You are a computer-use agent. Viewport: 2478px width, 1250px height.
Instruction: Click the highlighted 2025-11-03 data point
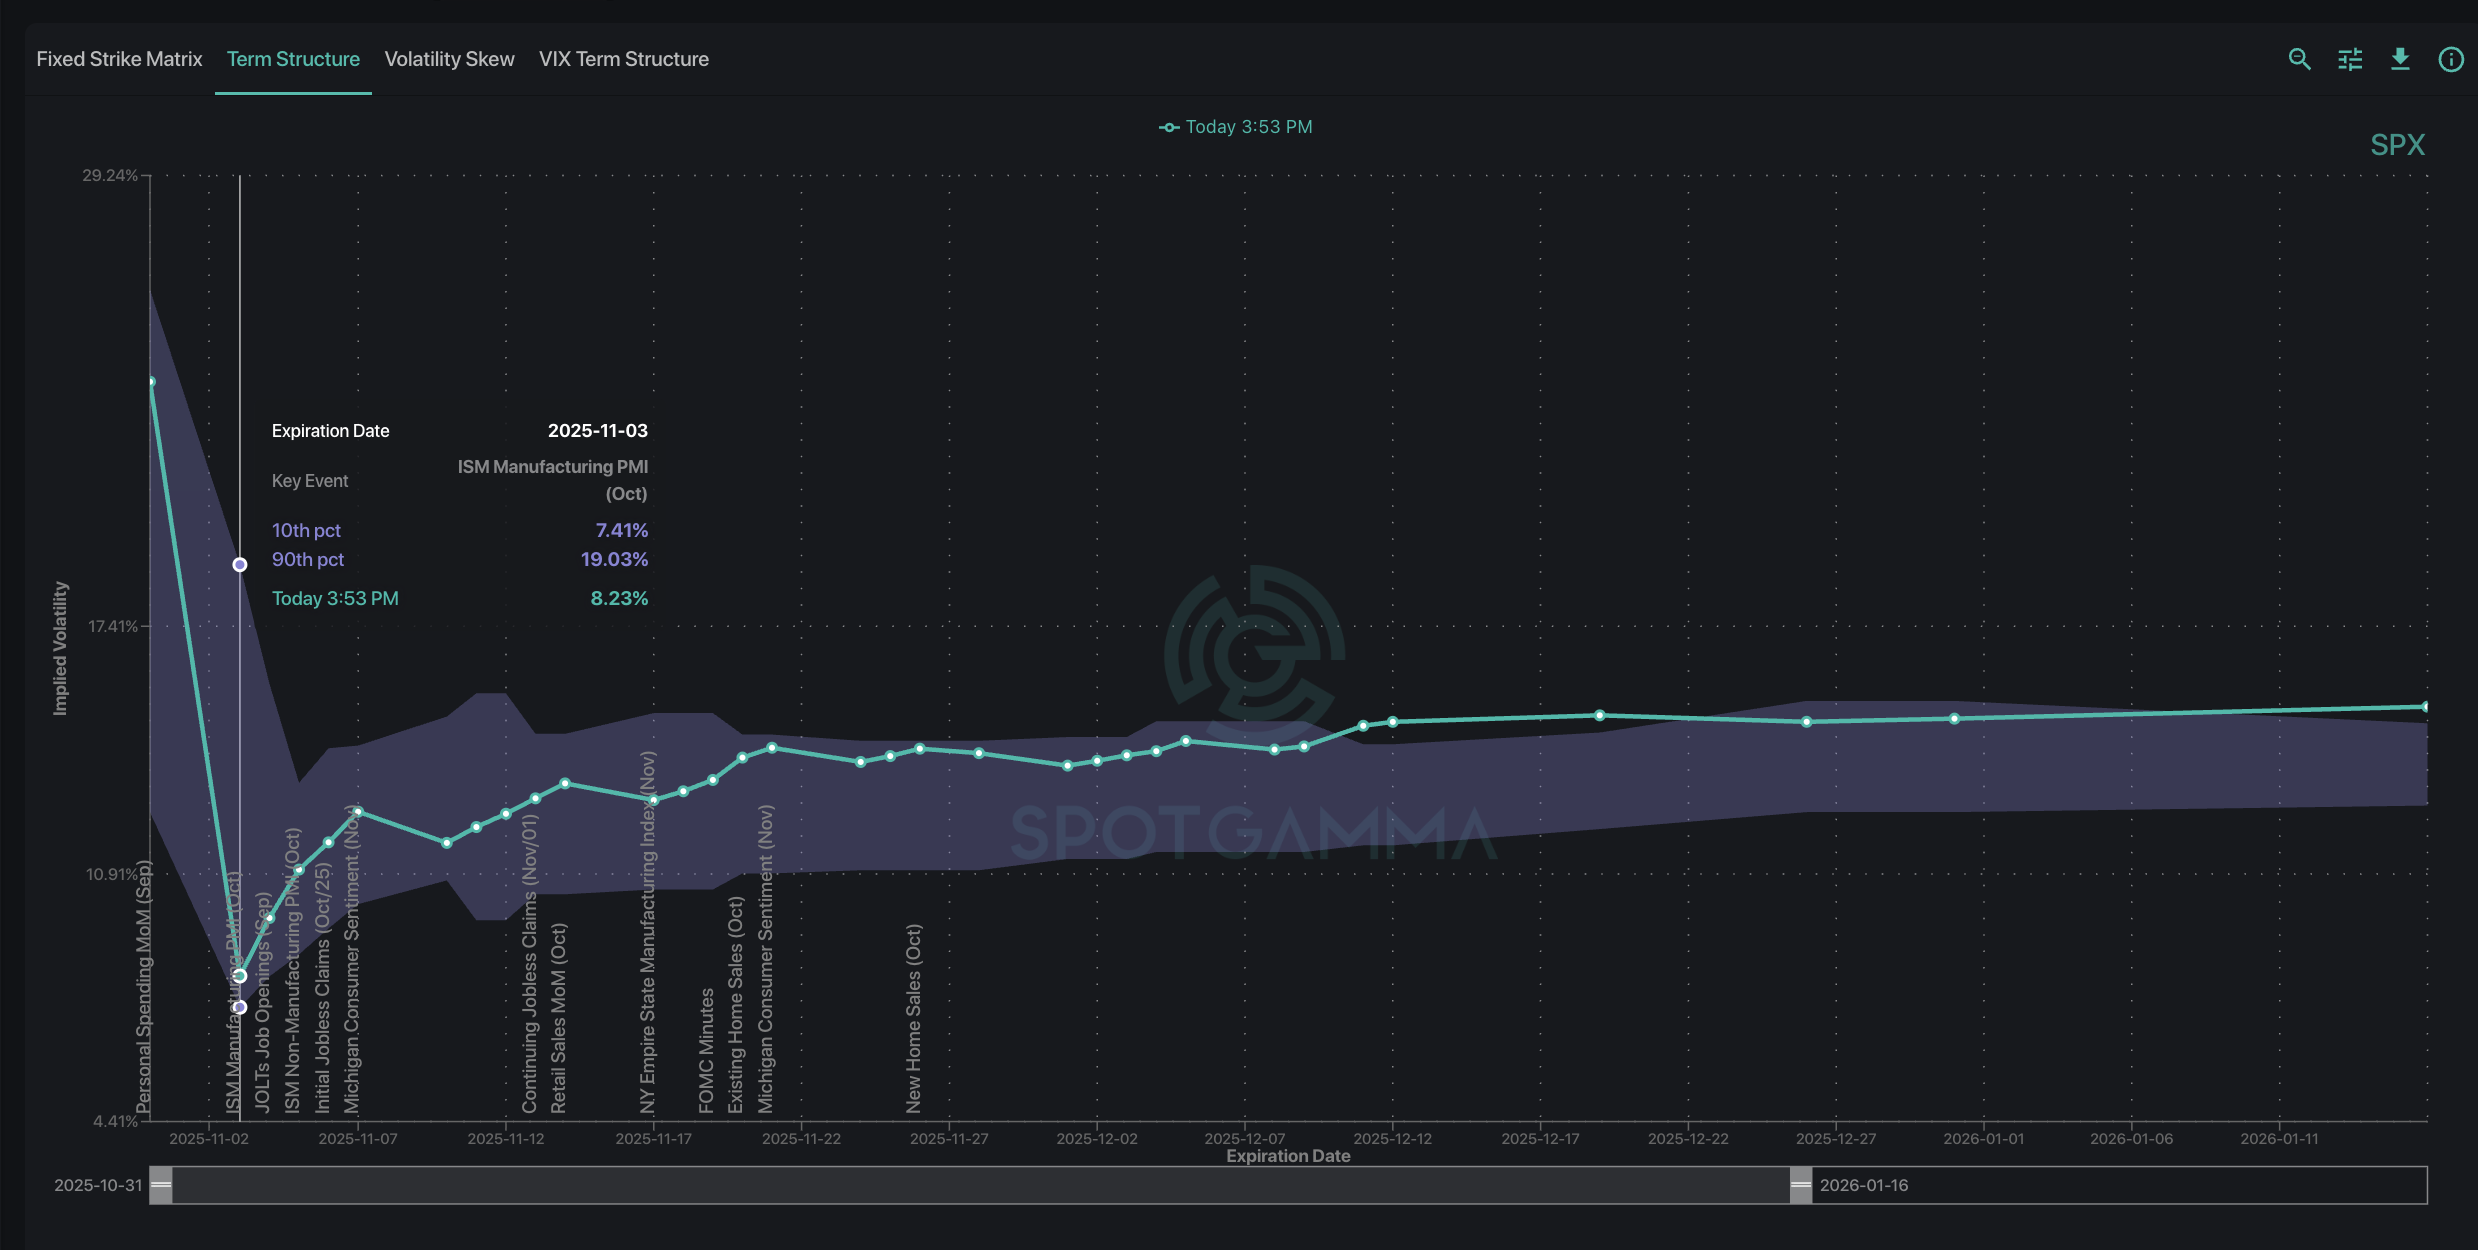(x=240, y=976)
